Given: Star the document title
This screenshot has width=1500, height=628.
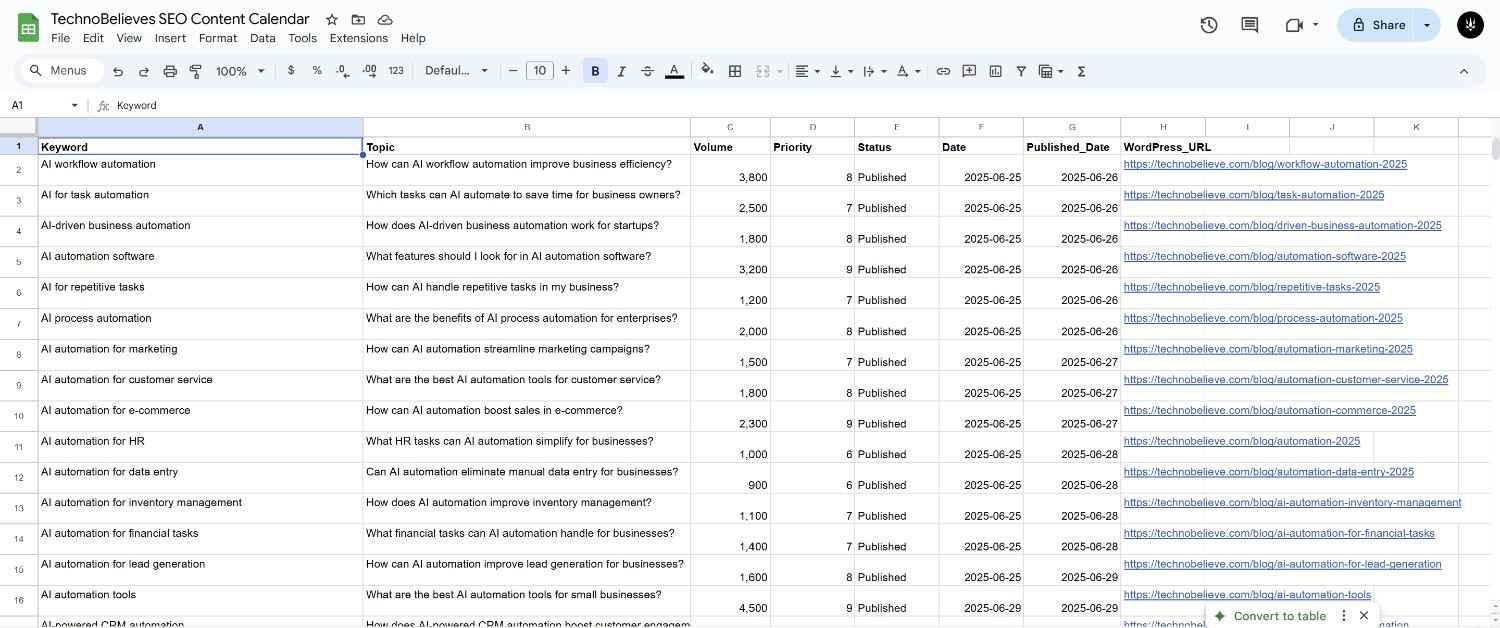Looking at the screenshot, I should [332, 20].
